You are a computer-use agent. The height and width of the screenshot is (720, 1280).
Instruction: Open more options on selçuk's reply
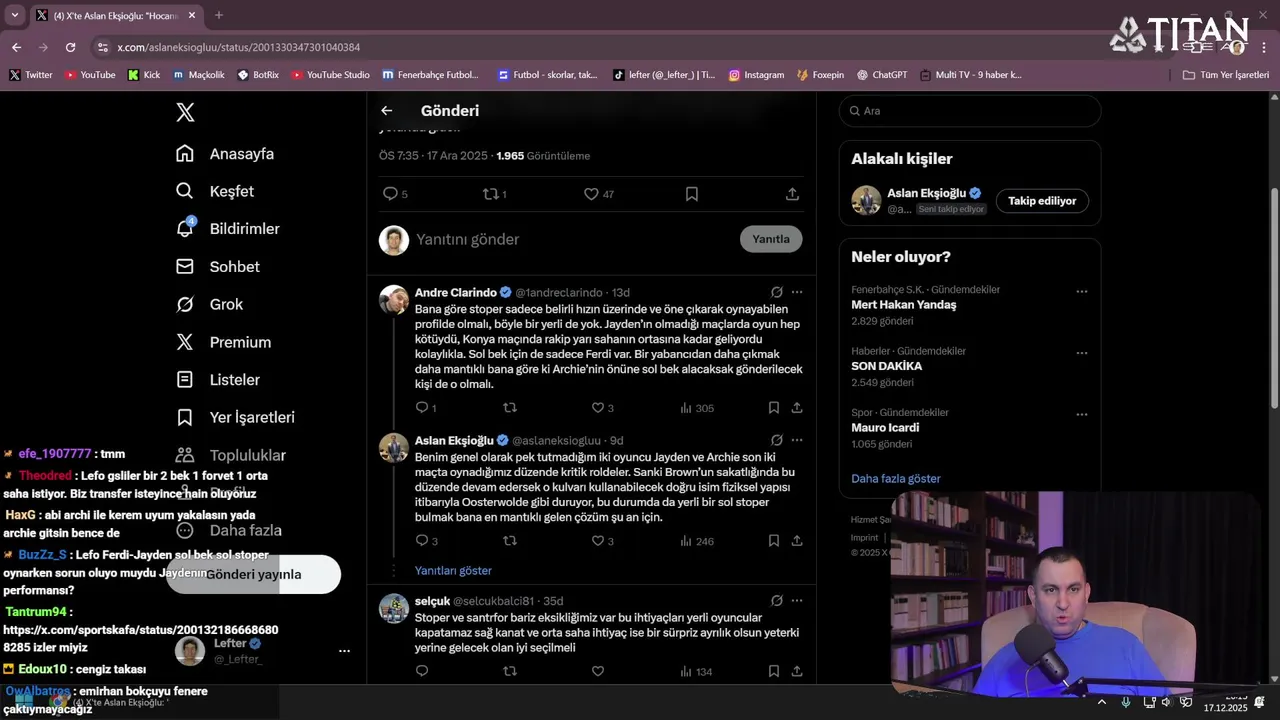pyautogui.click(x=797, y=601)
